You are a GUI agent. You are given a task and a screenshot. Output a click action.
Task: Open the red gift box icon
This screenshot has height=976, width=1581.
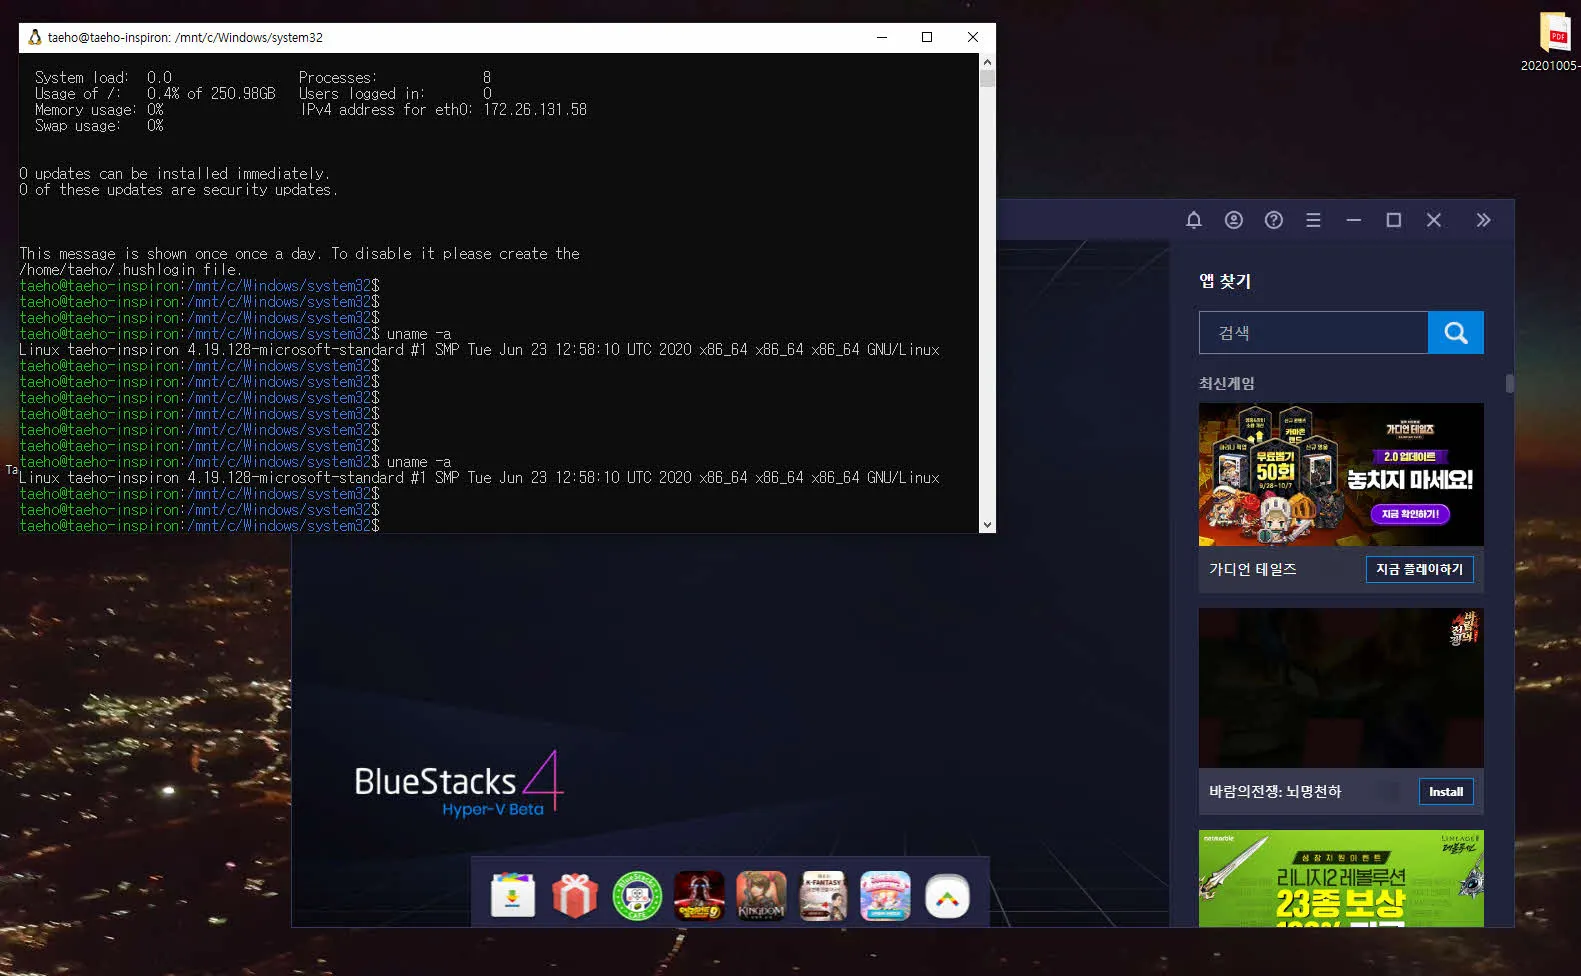575,895
